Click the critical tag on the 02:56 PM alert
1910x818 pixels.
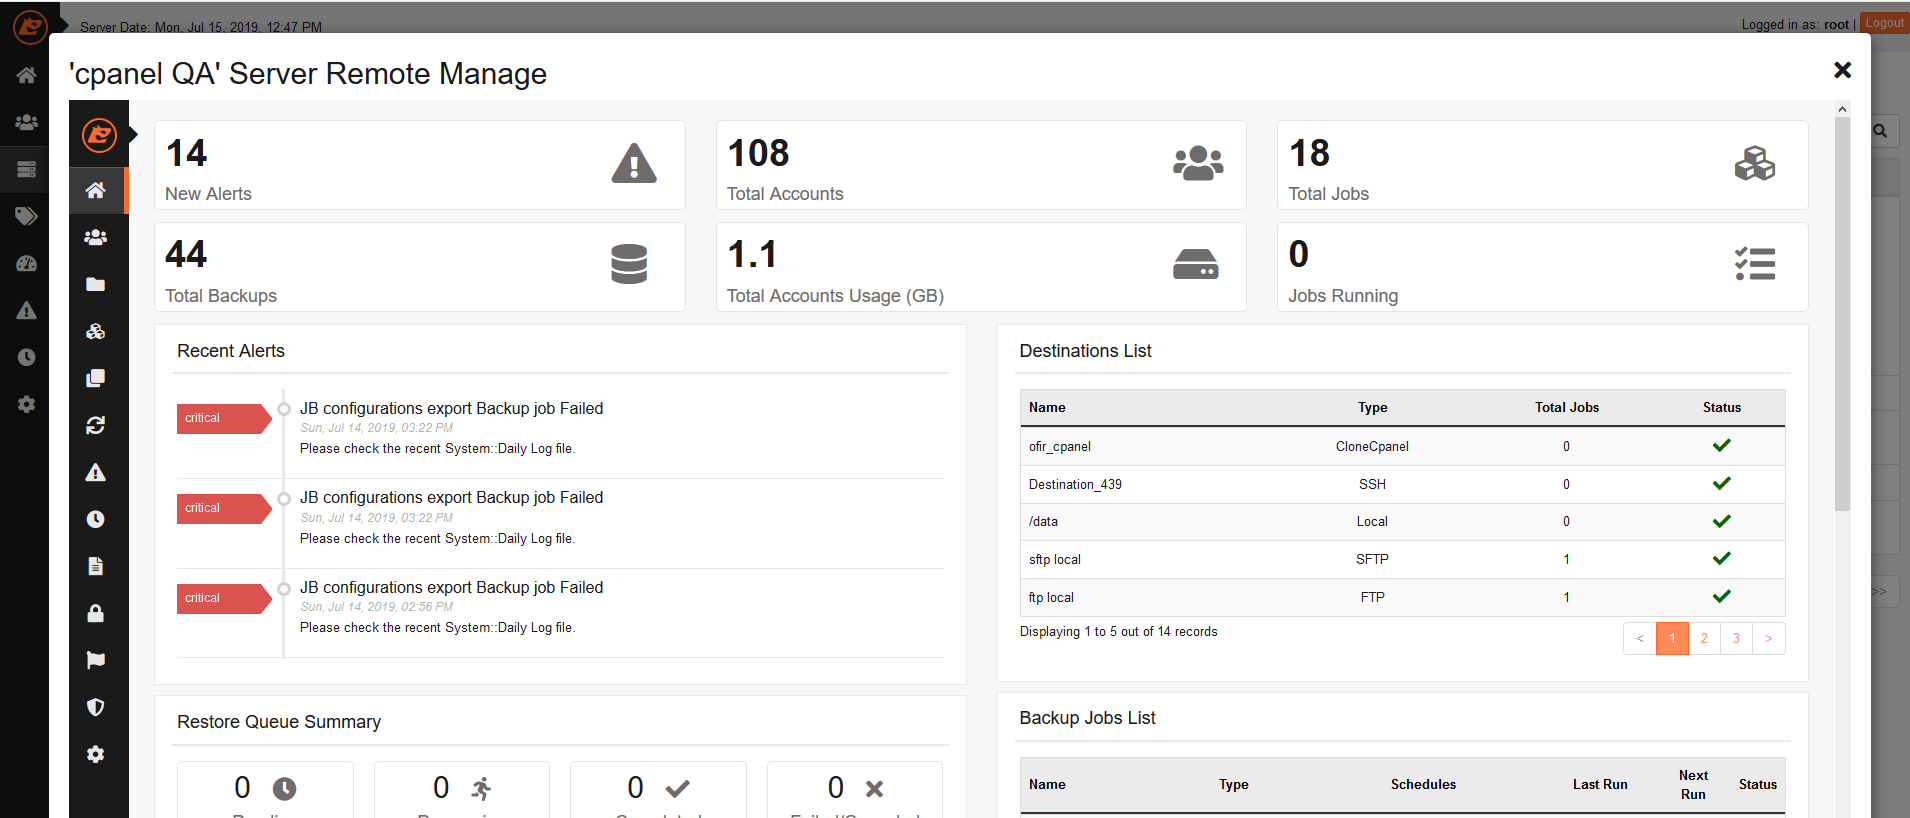pyautogui.click(x=224, y=598)
